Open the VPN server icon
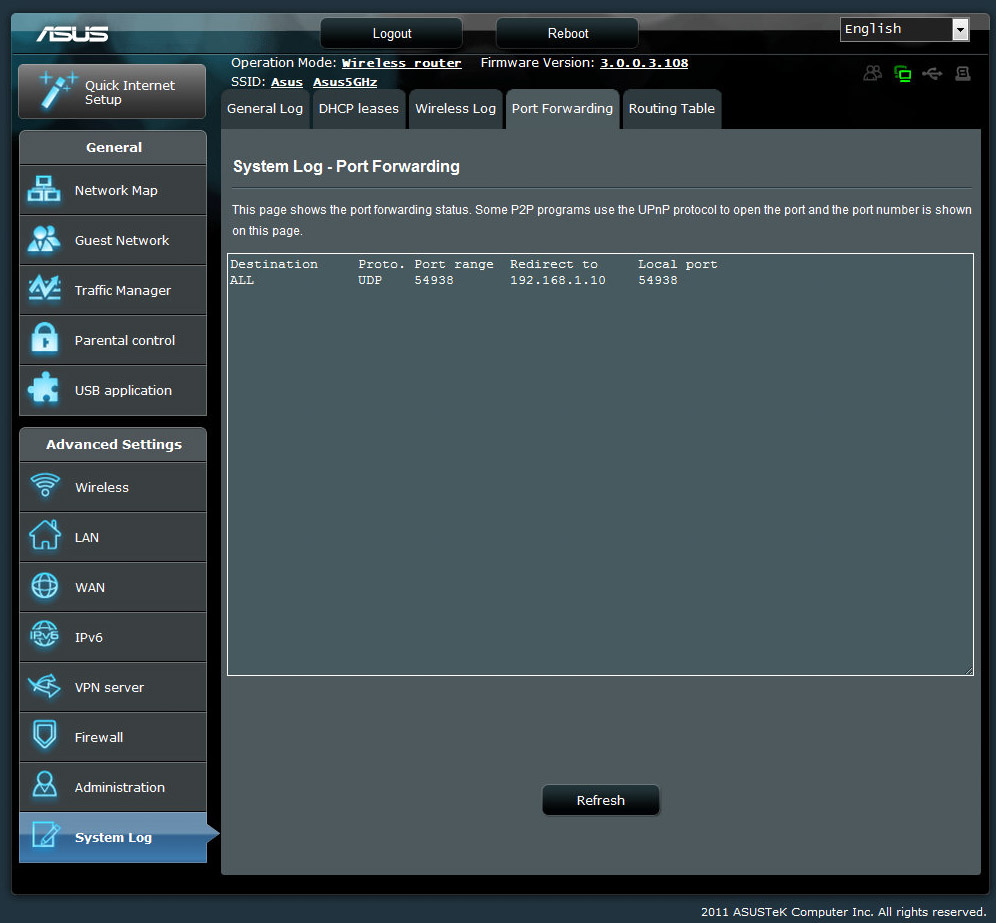The height and width of the screenshot is (923, 996). [x=44, y=687]
